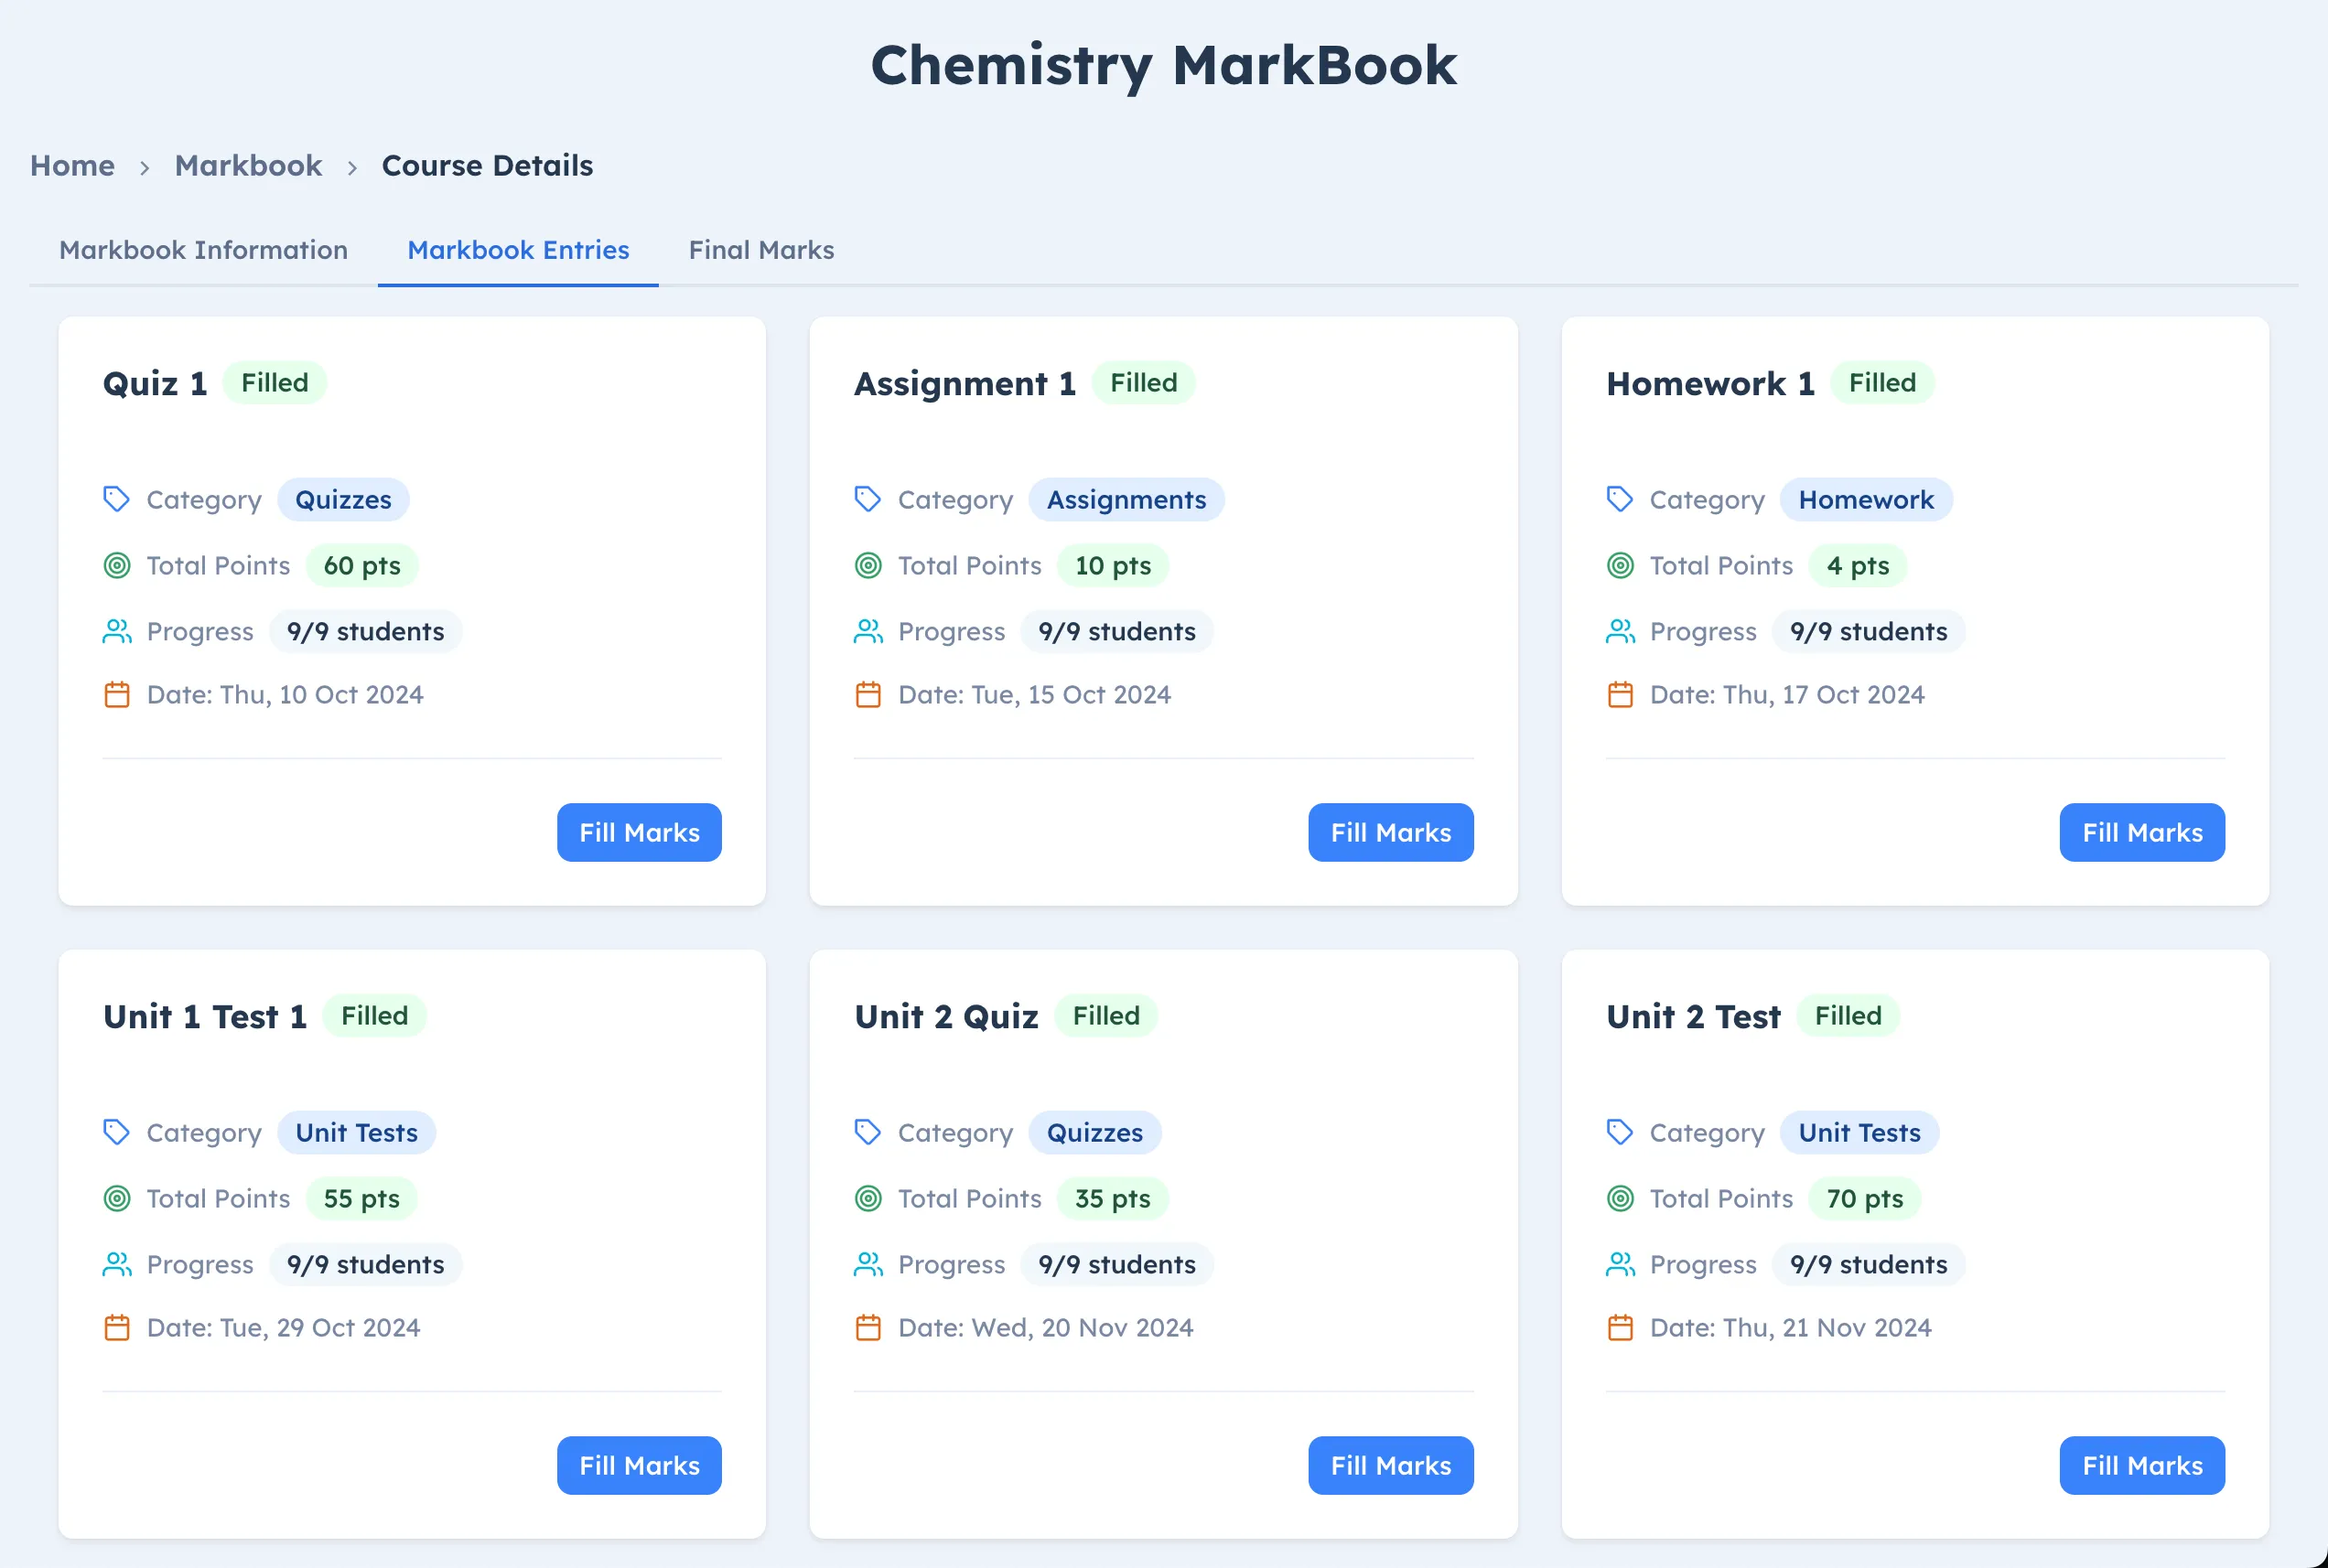The image size is (2328, 1568).
Task: Open the Final Marks tab
Action: [761, 250]
